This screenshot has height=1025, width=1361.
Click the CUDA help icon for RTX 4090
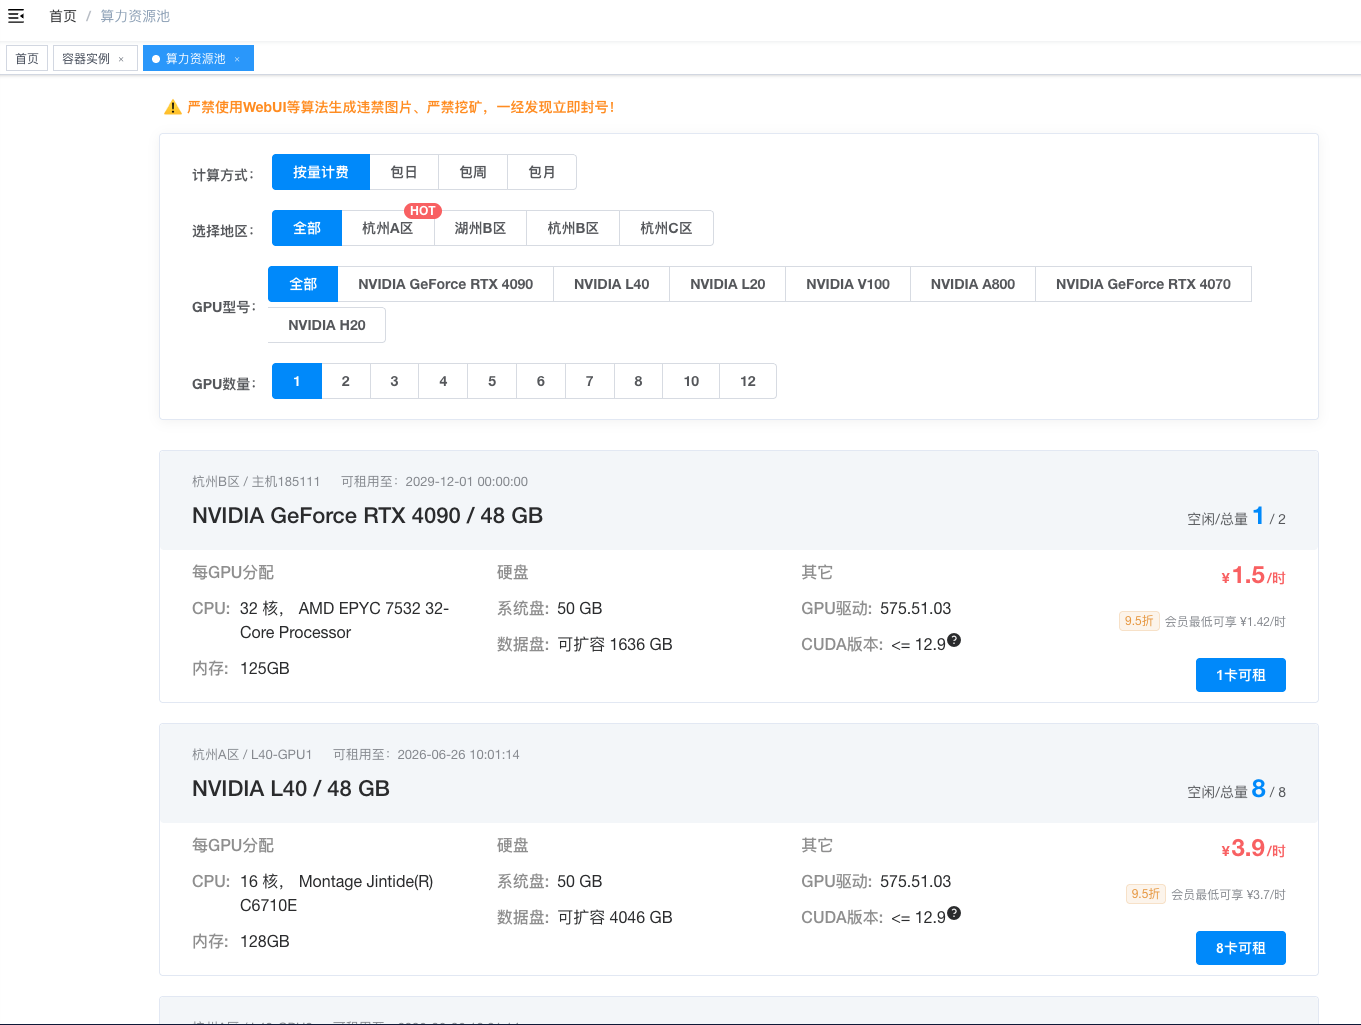point(954,640)
